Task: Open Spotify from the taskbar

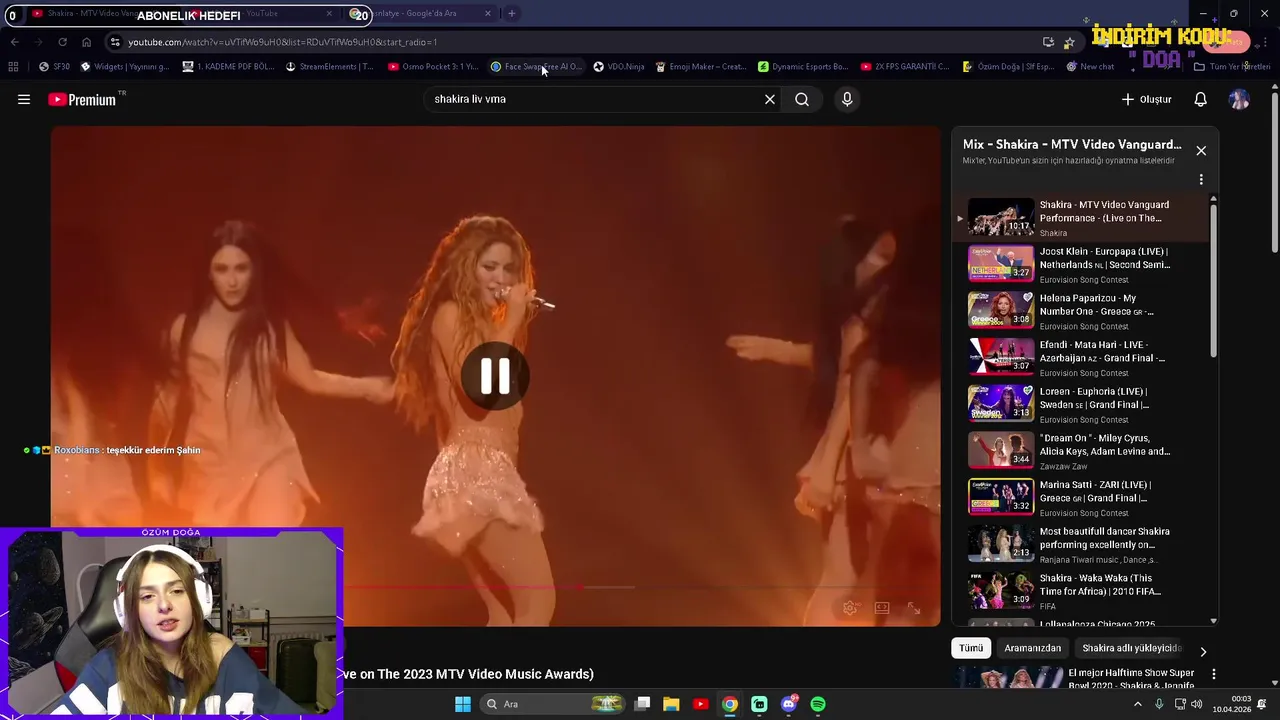Action: click(818, 704)
